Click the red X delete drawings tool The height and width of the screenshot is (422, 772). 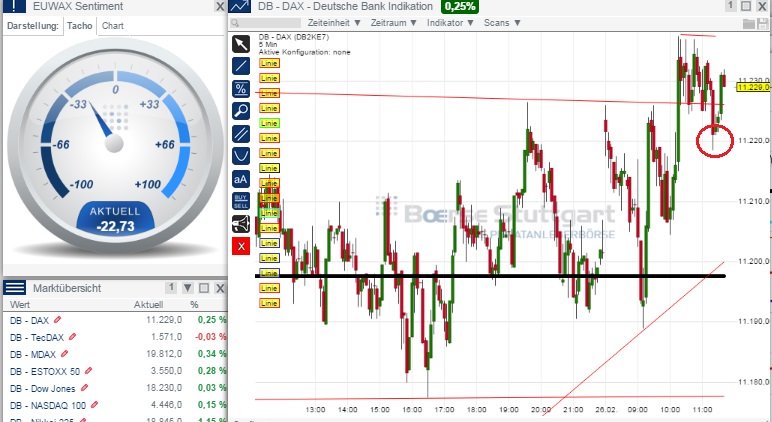point(241,246)
